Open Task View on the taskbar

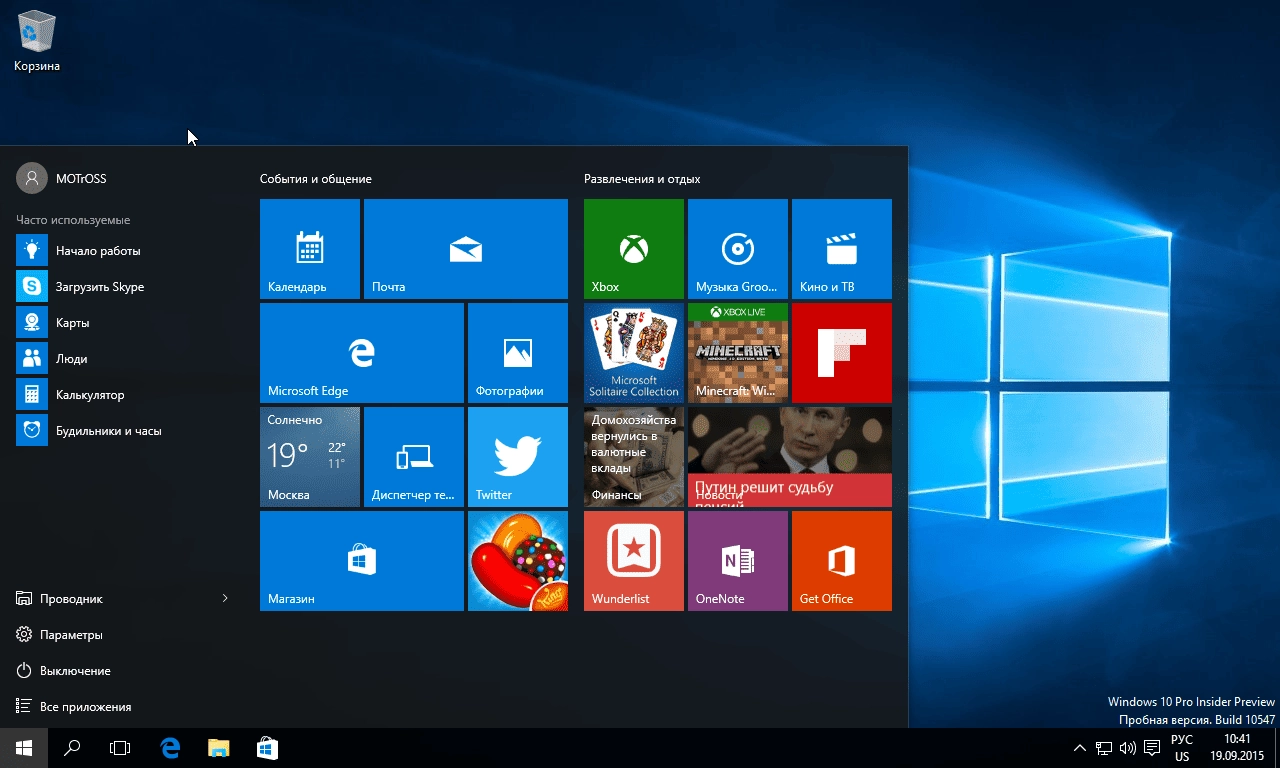[x=120, y=748]
